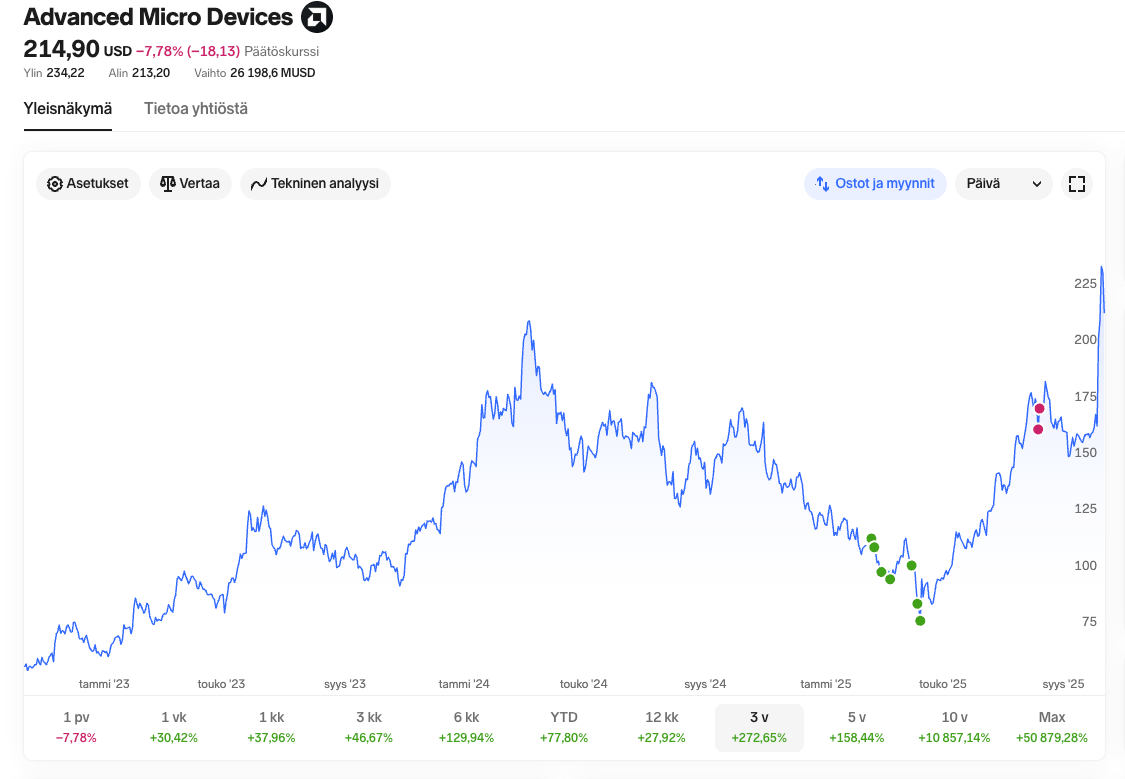Click the tammi '24 axis label
Screen dimensions: 1125x779
point(464,684)
